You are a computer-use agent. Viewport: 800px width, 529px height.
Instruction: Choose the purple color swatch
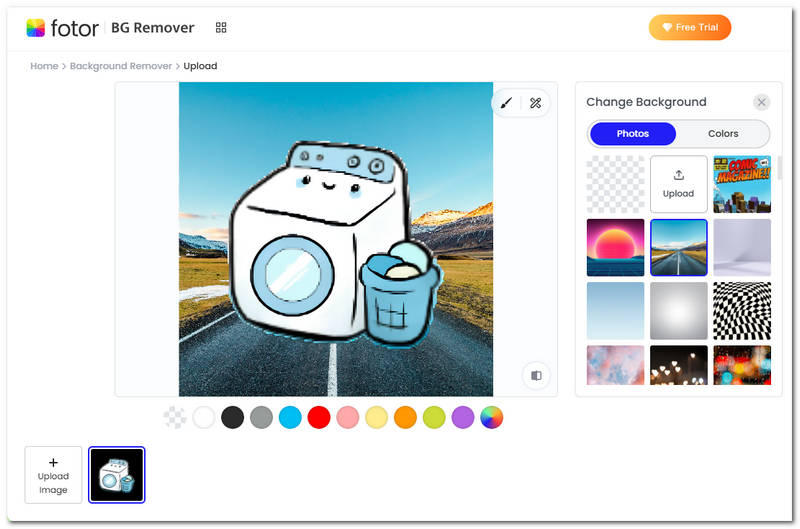coord(462,417)
